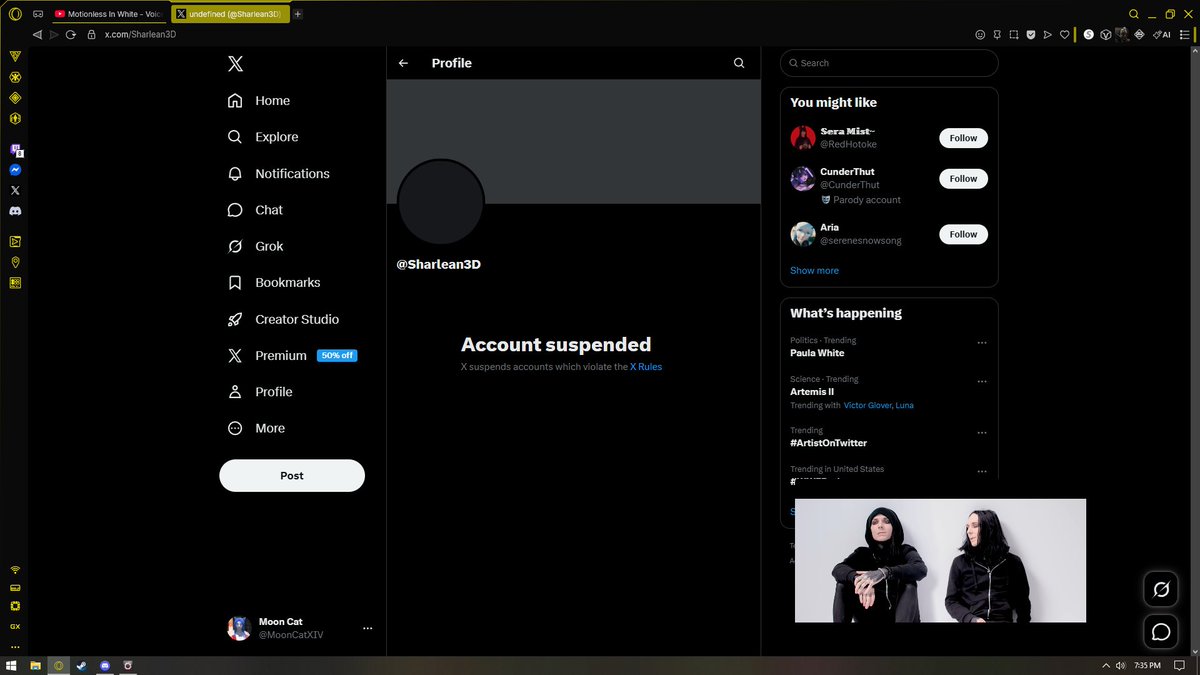
Task: Click the back arrow beside Profile
Action: [x=403, y=63]
